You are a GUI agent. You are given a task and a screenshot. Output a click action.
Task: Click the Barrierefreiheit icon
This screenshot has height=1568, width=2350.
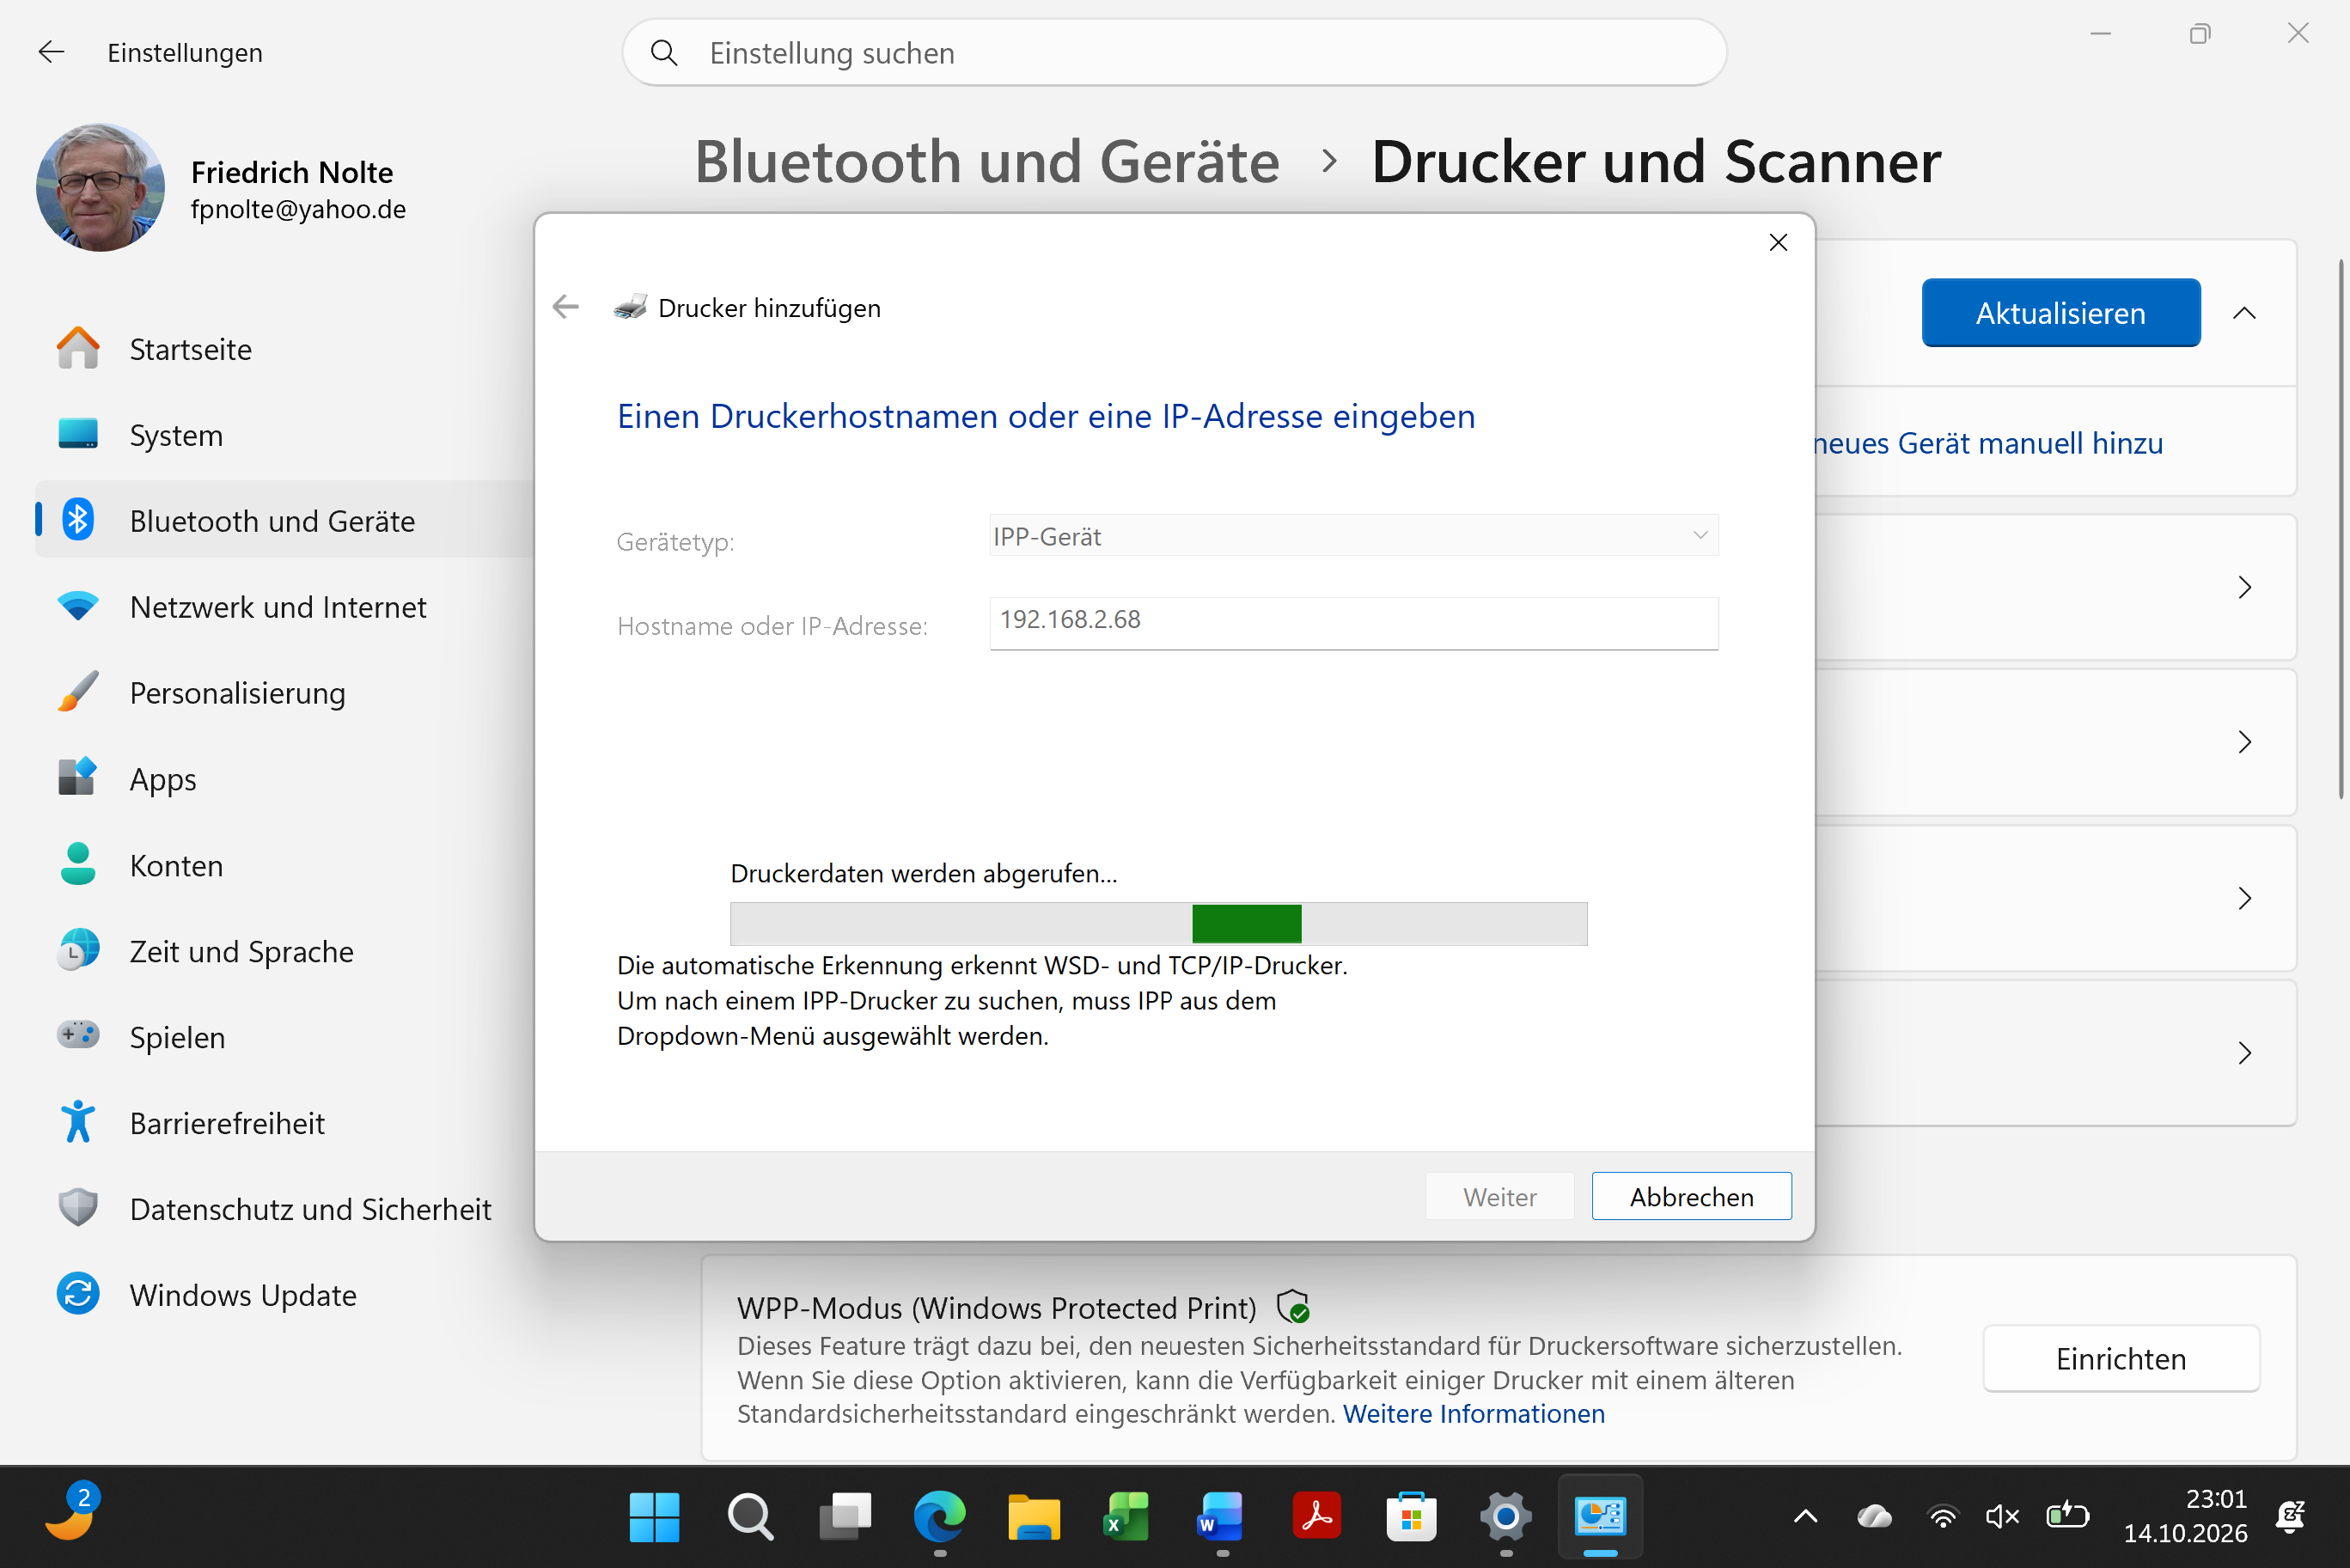point(78,1122)
